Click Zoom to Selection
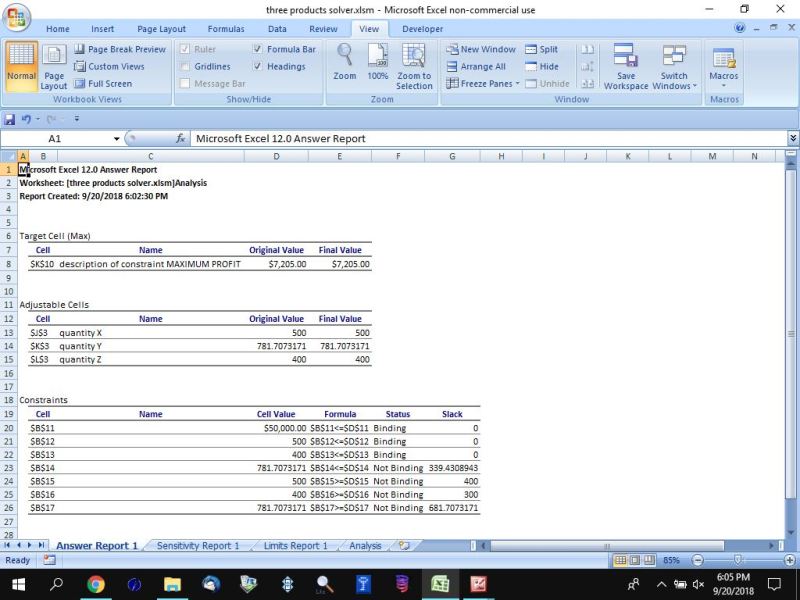800x600 pixels. pyautogui.click(x=414, y=66)
